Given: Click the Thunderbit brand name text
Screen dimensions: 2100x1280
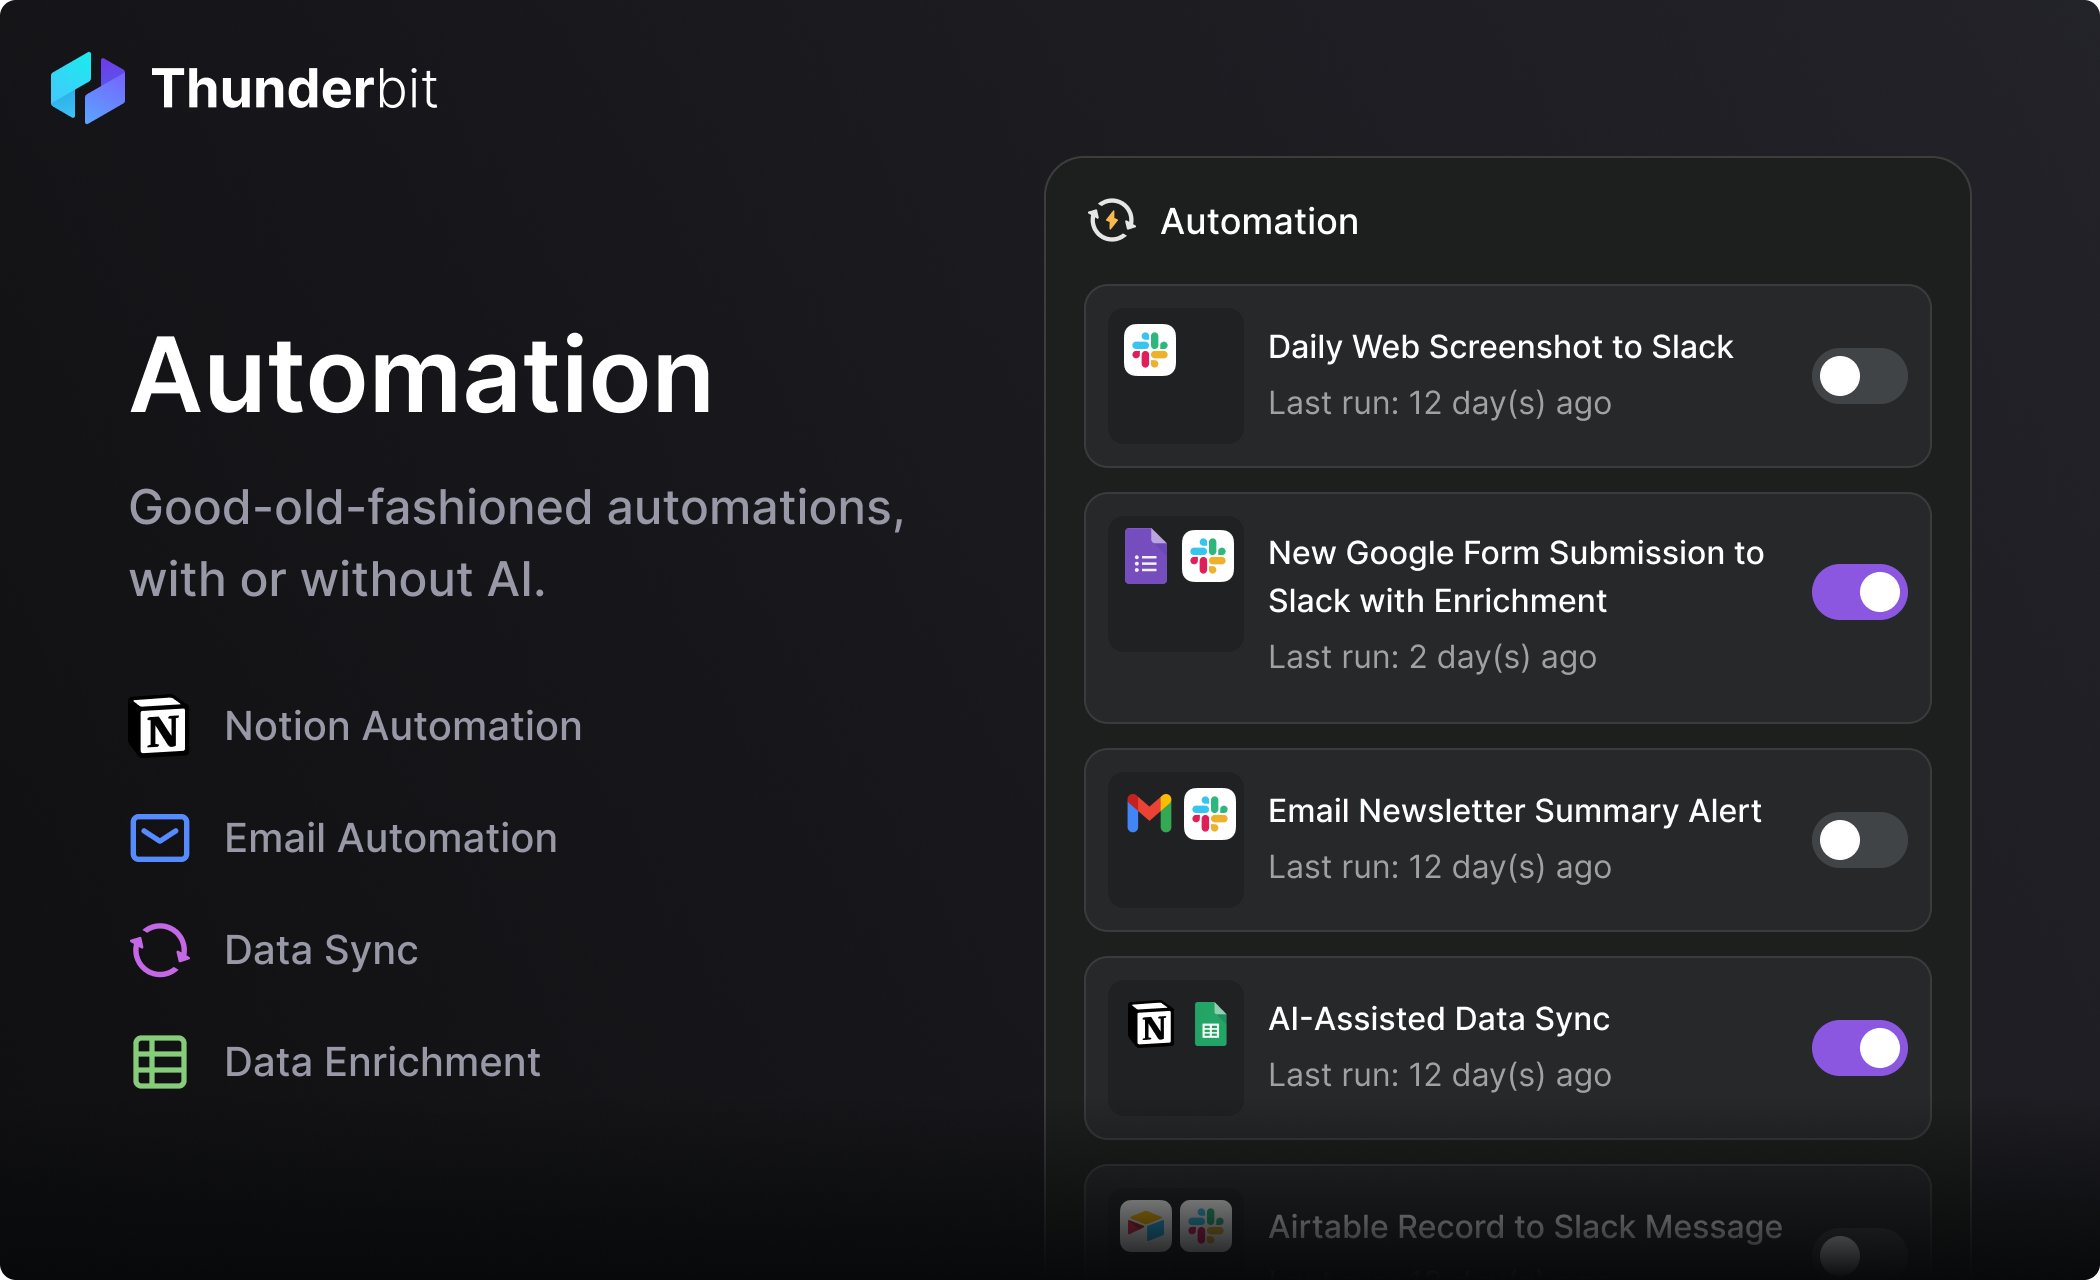Looking at the screenshot, I should click(x=294, y=88).
